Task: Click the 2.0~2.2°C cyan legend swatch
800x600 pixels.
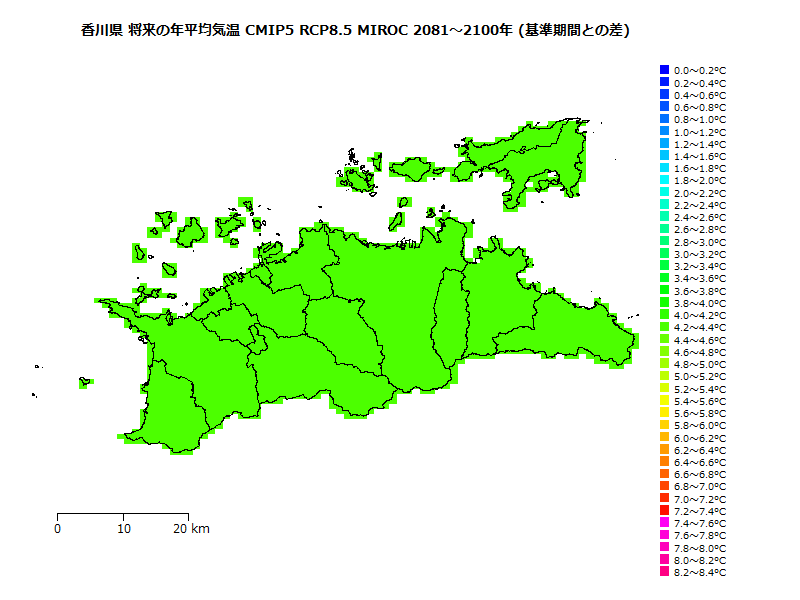Action: (664, 192)
